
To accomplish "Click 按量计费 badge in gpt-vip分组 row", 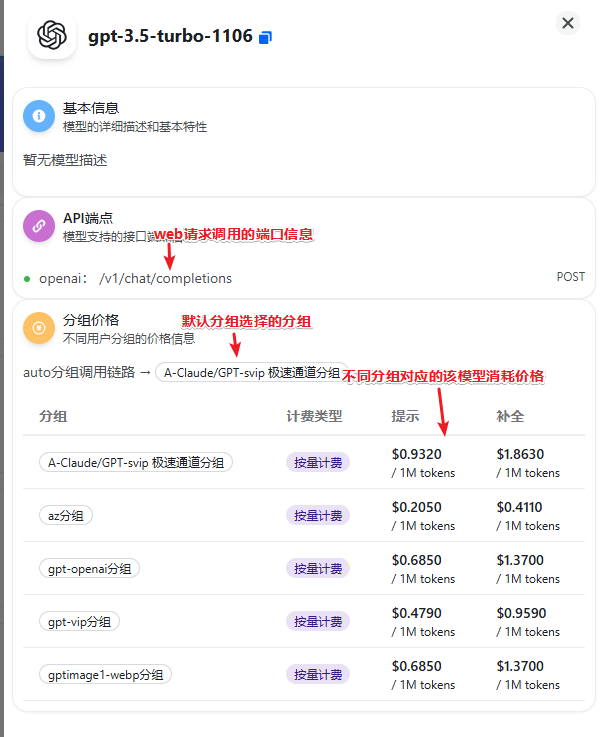I will (318, 621).
